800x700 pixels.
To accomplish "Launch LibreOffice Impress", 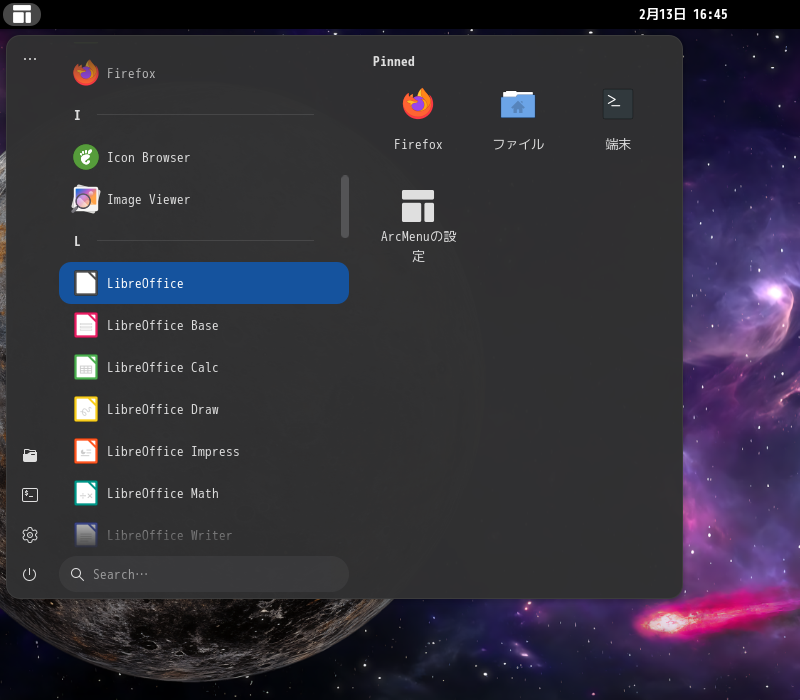I will (204, 452).
